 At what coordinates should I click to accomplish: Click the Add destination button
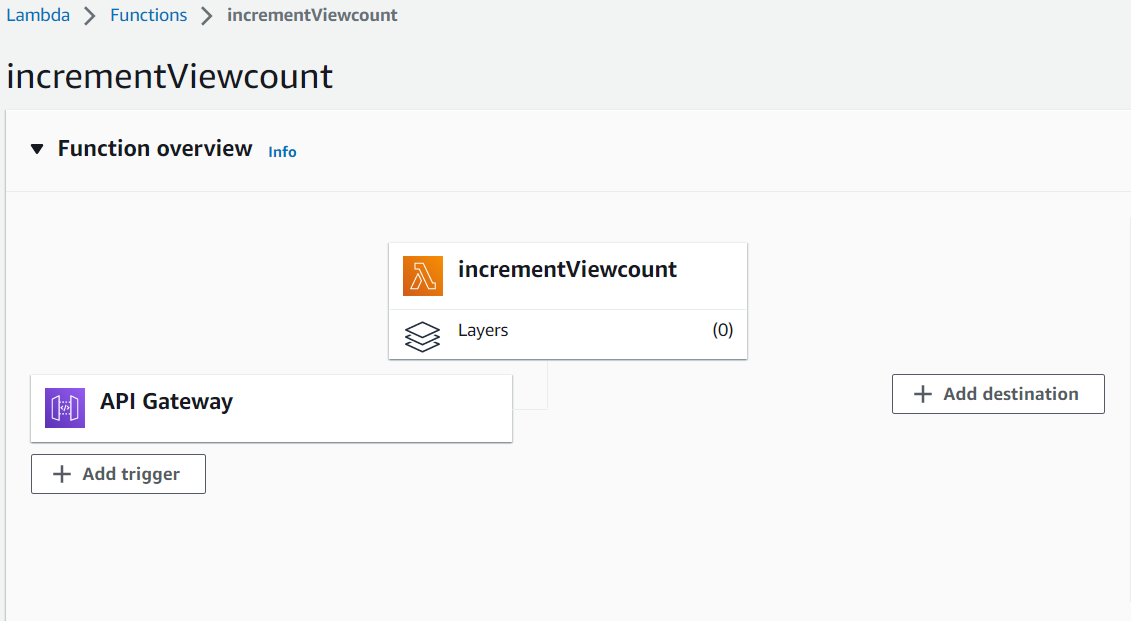[x=998, y=394]
